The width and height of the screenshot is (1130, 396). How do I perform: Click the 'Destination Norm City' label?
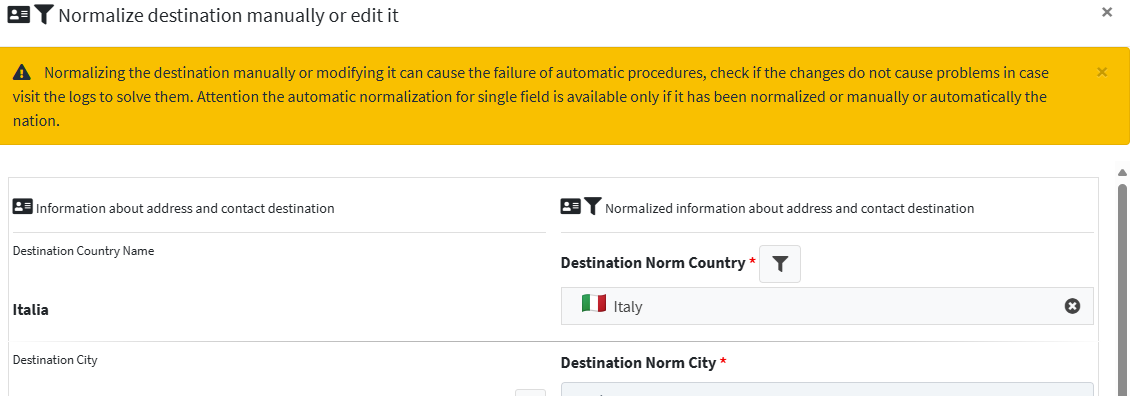pyautogui.click(x=639, y=362)
